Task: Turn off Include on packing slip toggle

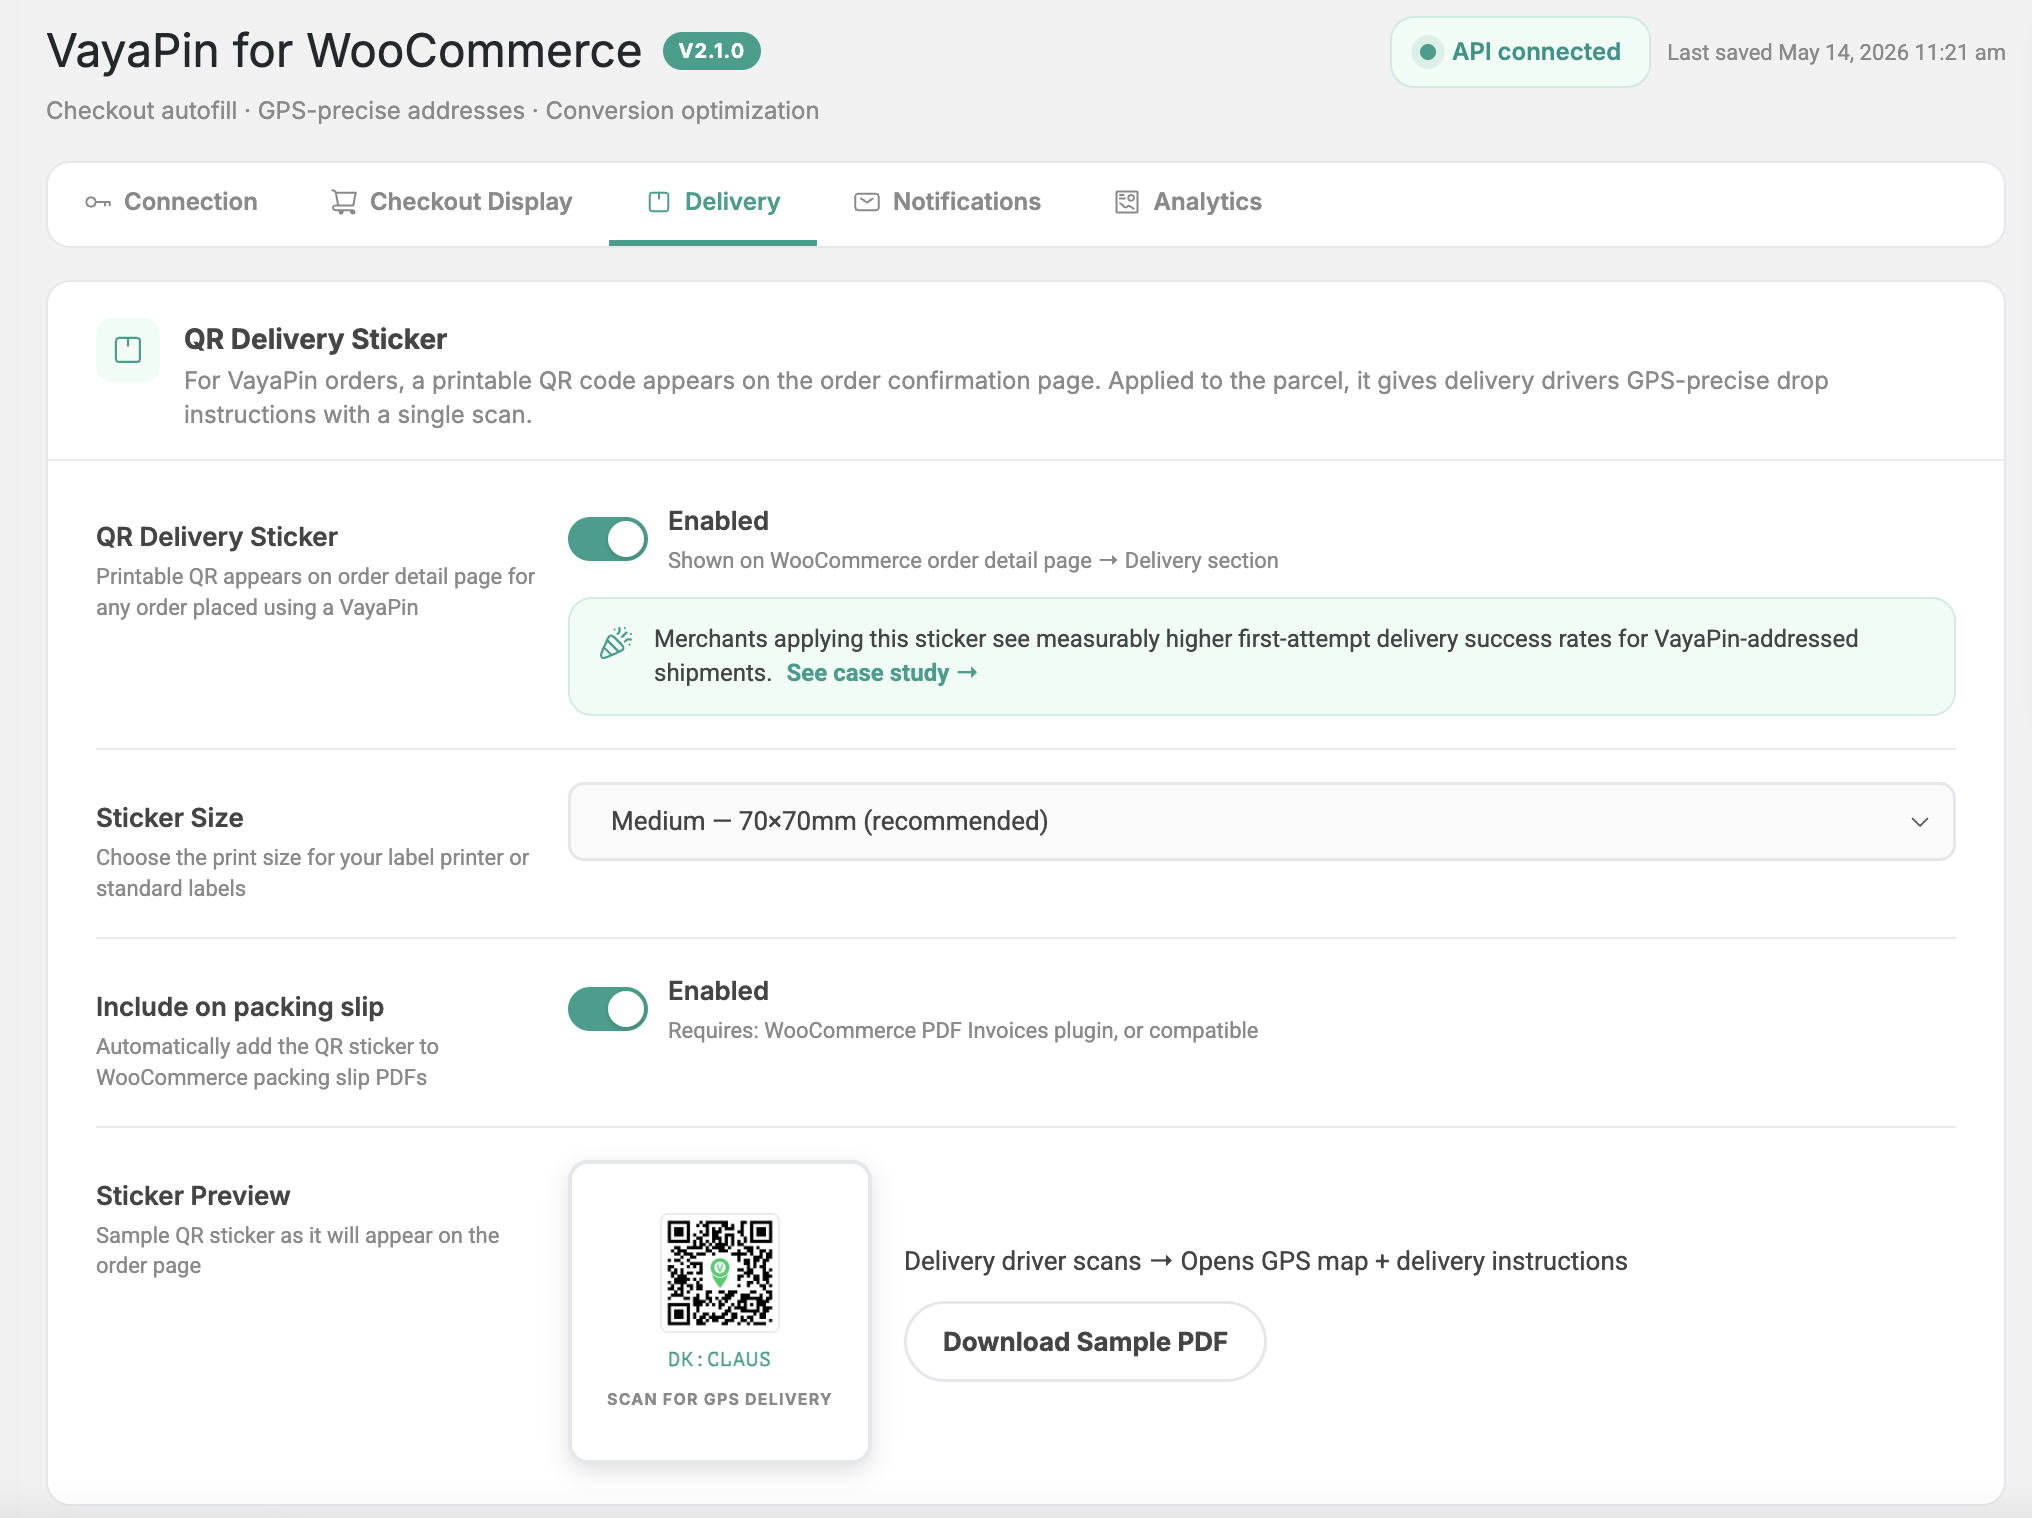Action: pyautogui.click(x=608, y=1009)
